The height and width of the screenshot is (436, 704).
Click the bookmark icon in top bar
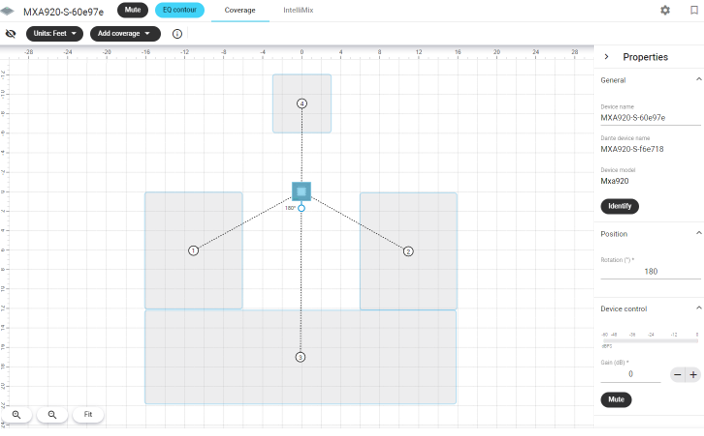tap(694, 10)
